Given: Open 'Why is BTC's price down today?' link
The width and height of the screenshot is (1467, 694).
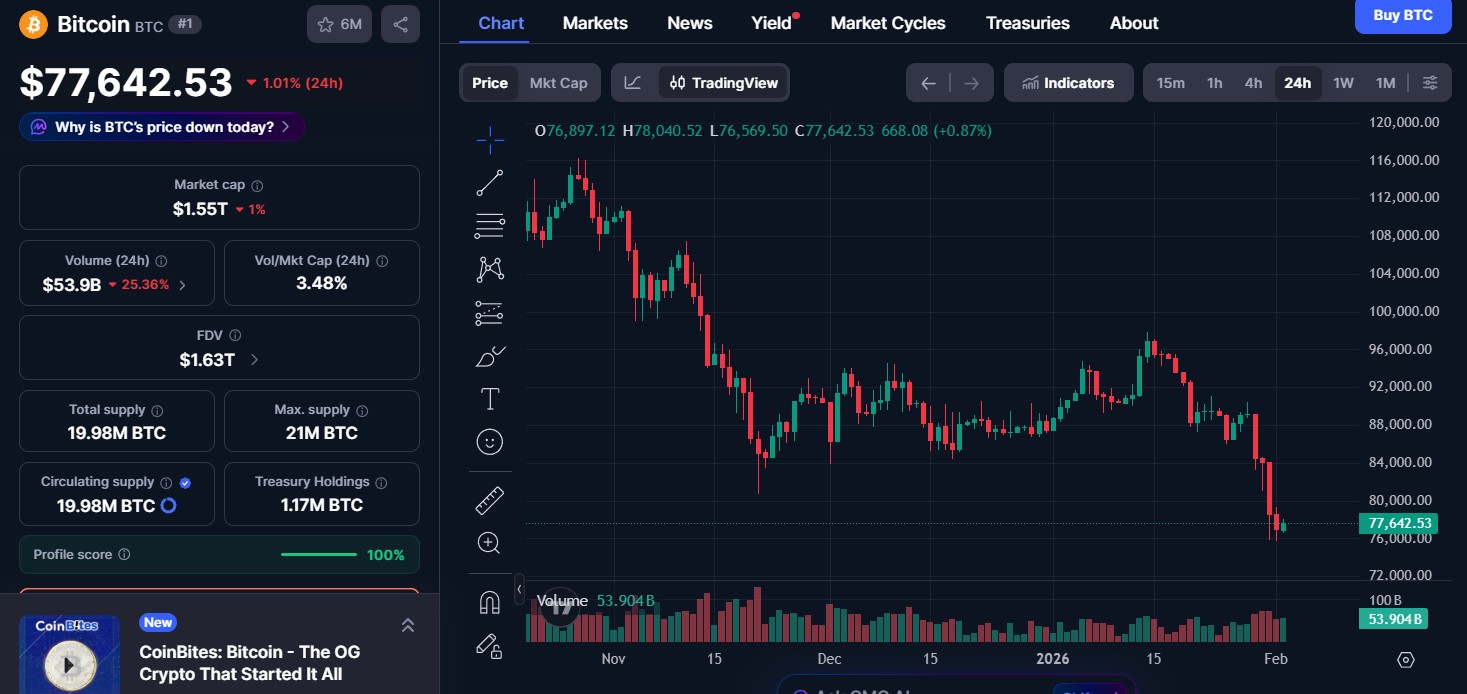Looking at the screenshot, I should [161, 127].
